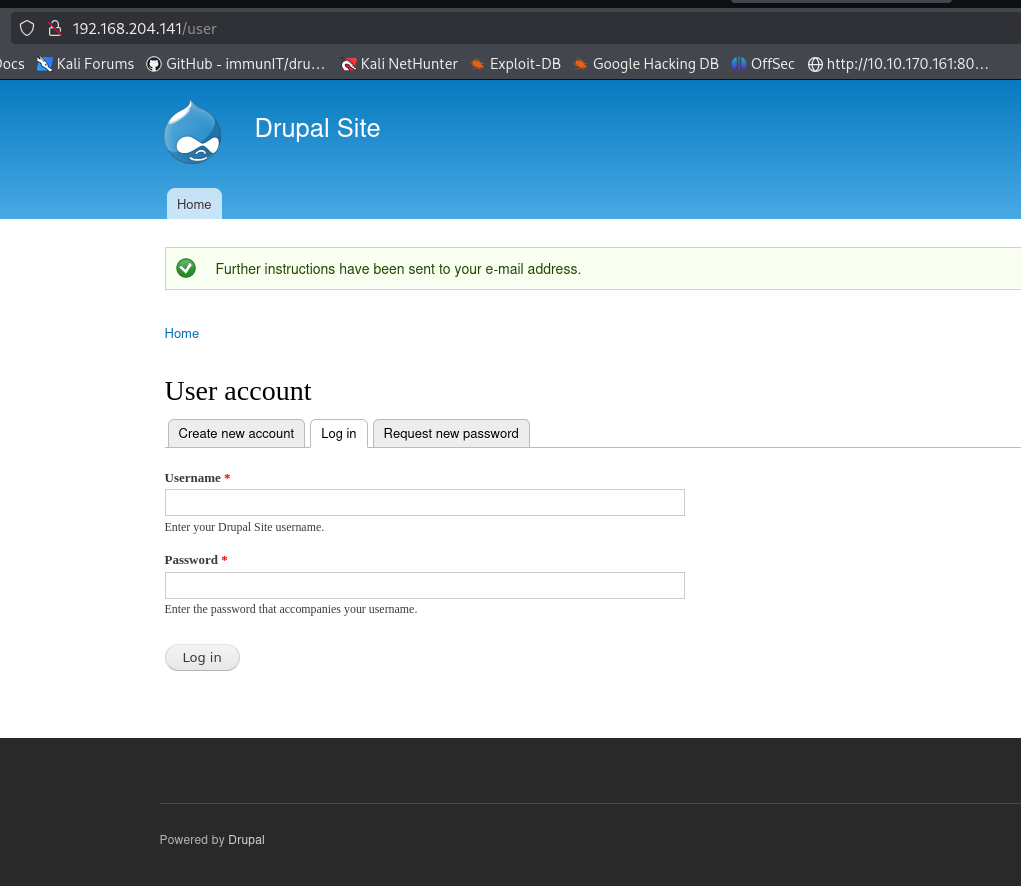Switch to Create new account tab

pyautogui.click(x=236, y=433)
